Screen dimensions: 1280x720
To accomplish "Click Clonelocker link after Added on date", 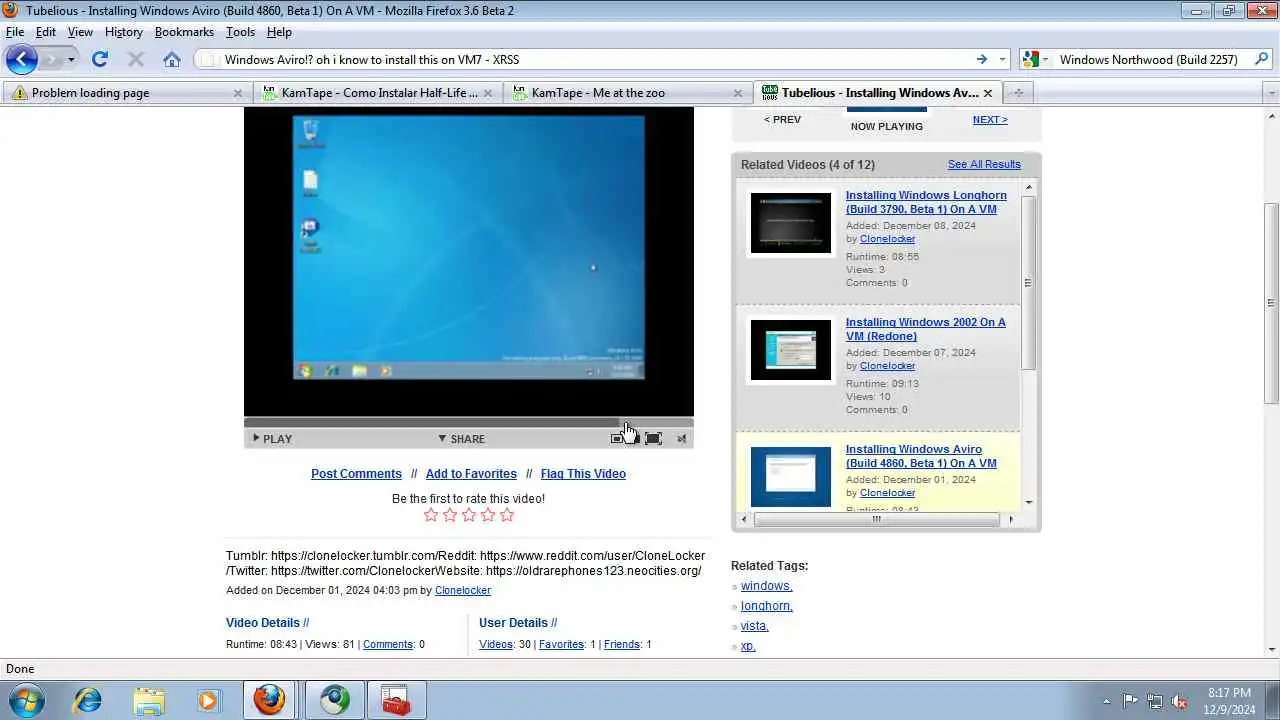I will 463,590.
